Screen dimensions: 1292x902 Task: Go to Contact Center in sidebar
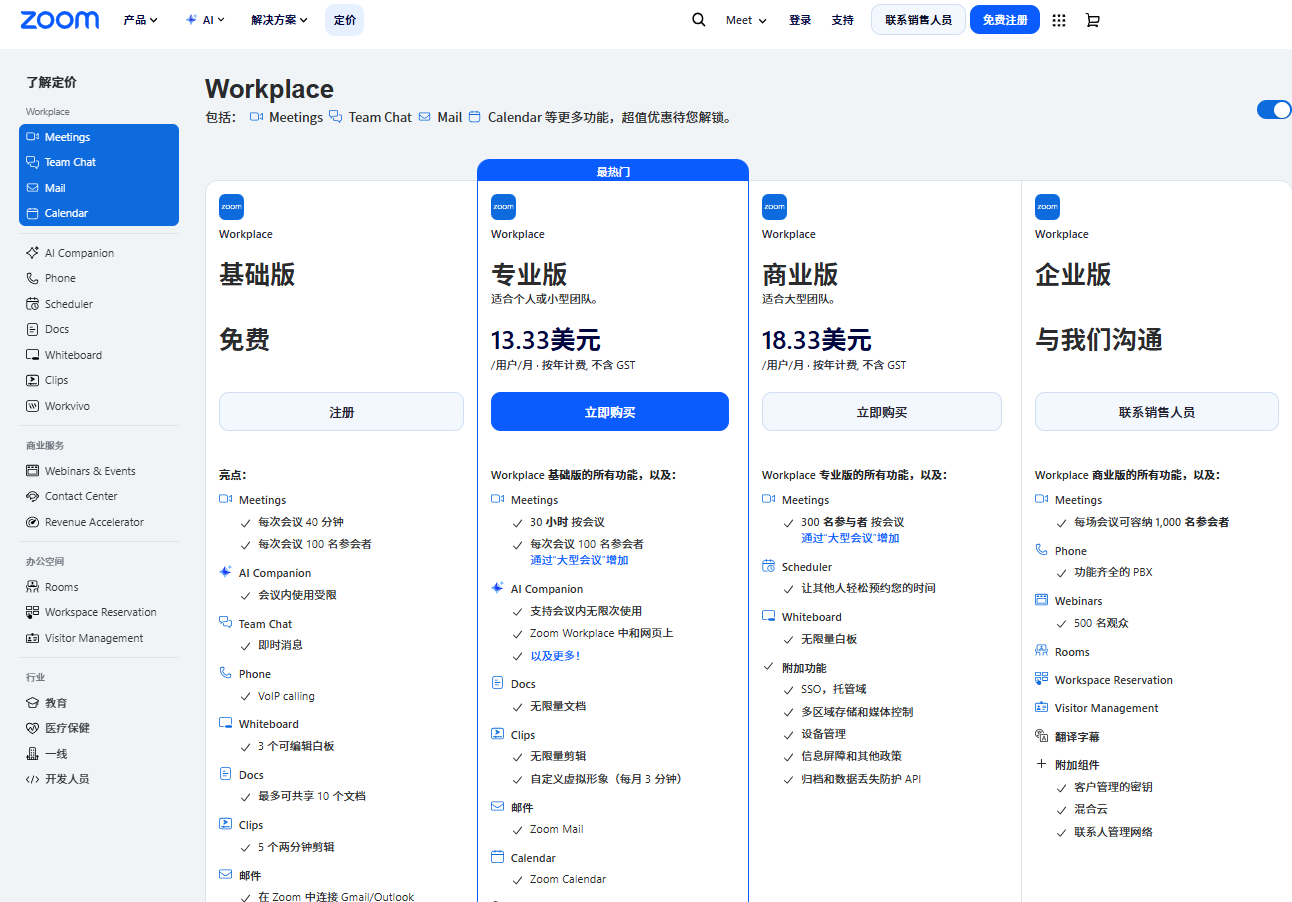coord(80,496)
